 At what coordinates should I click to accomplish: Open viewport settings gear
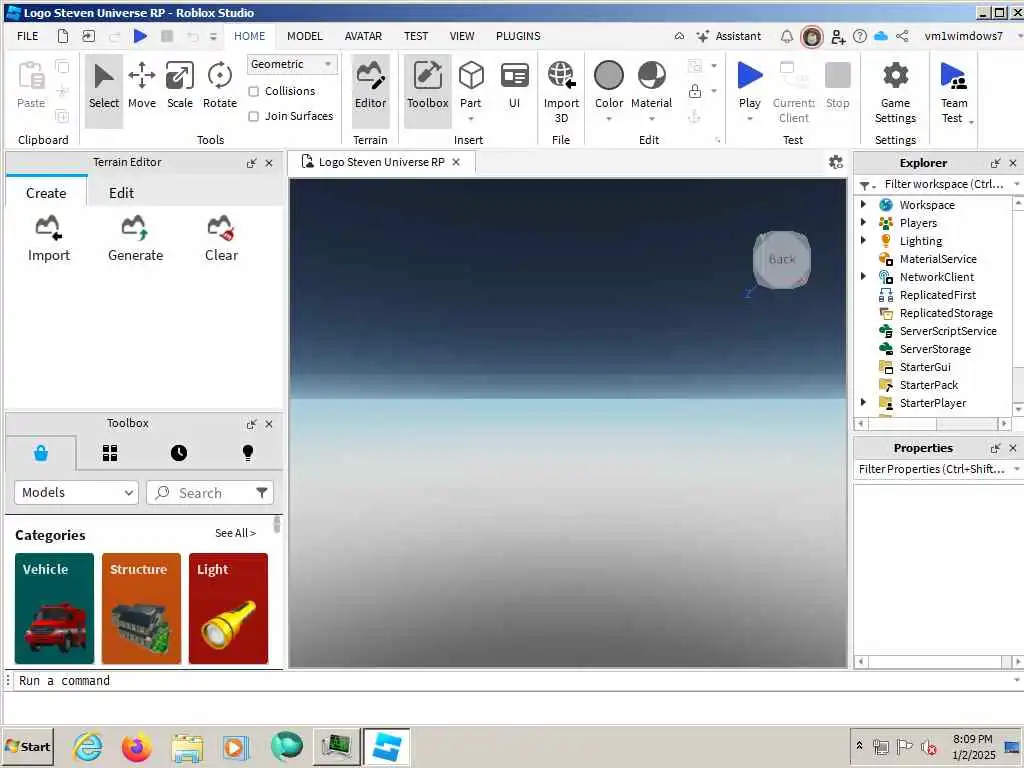click(x=835, y=162)
